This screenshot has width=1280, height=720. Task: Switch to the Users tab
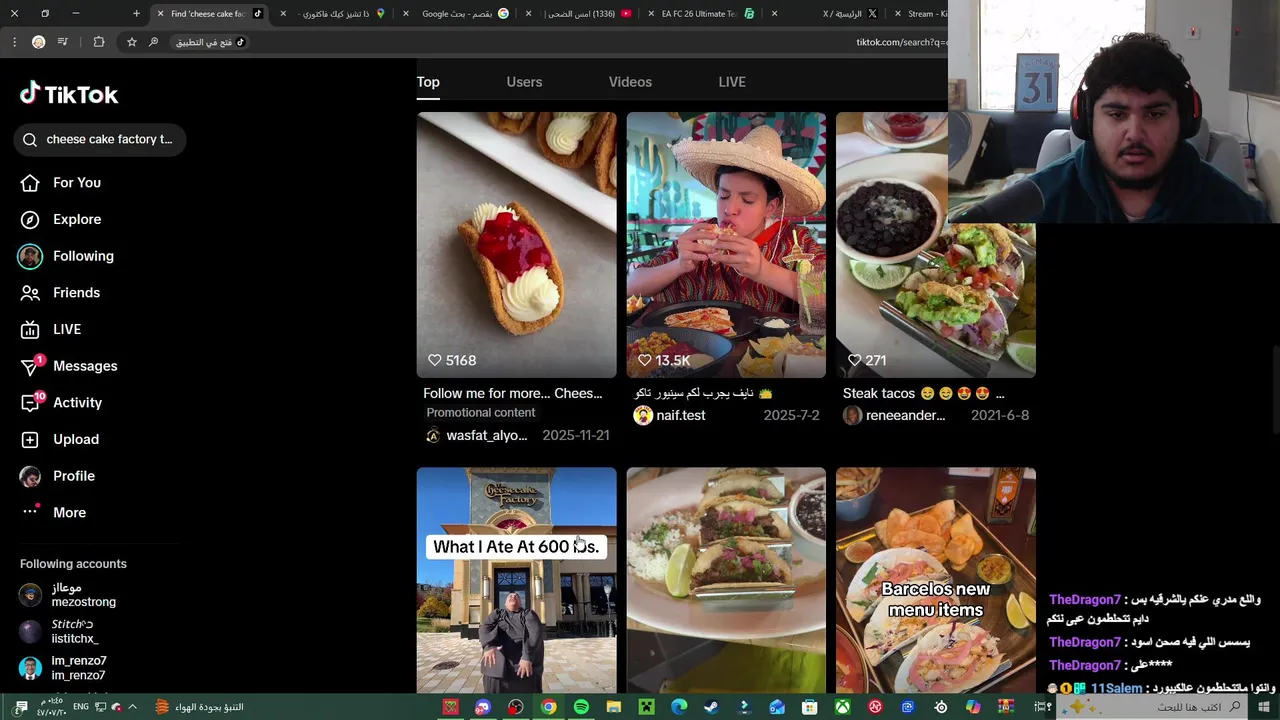click(x=524, y=82)
